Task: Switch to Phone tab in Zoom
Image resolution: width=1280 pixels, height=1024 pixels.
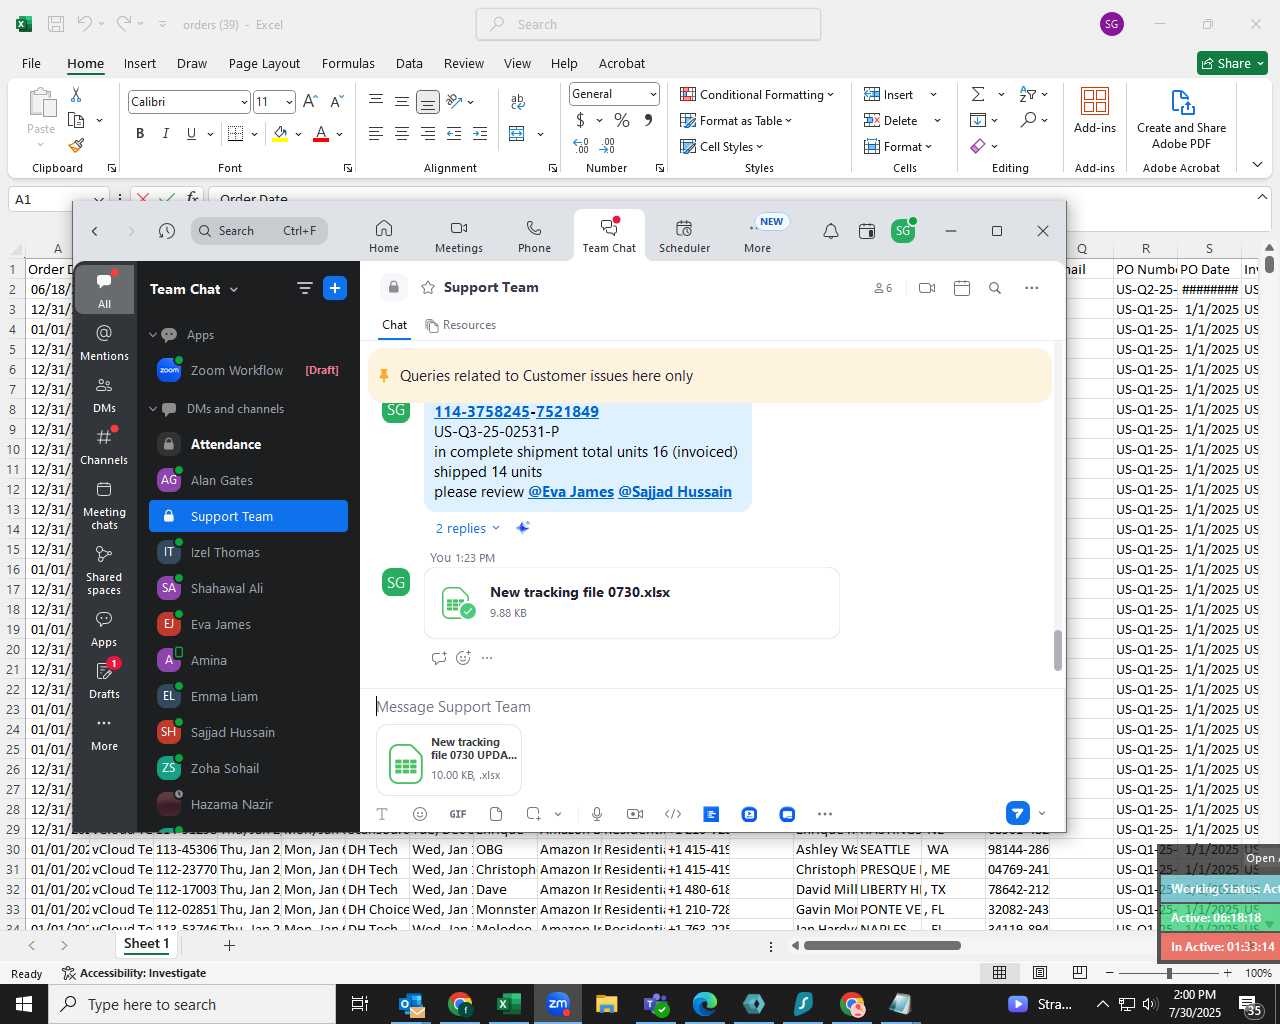Action: click(534, 237)
